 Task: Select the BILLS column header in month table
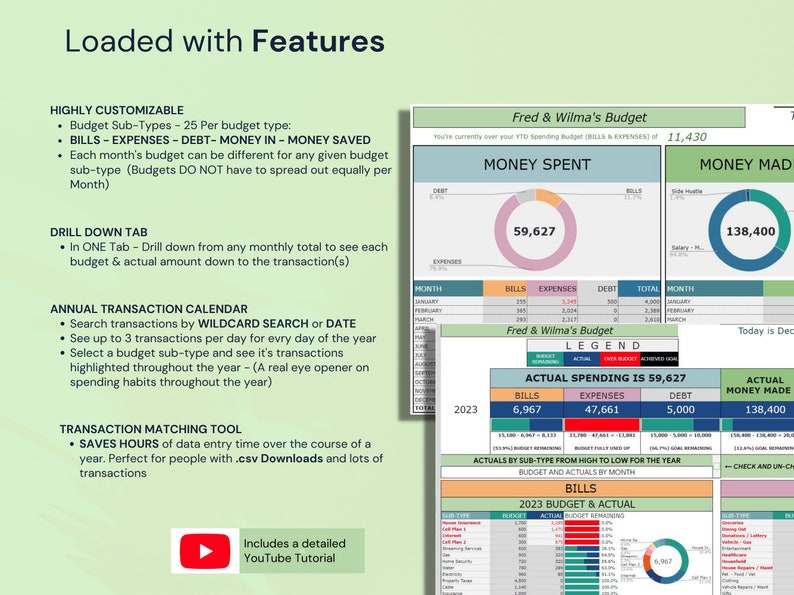tap(505, 289)
